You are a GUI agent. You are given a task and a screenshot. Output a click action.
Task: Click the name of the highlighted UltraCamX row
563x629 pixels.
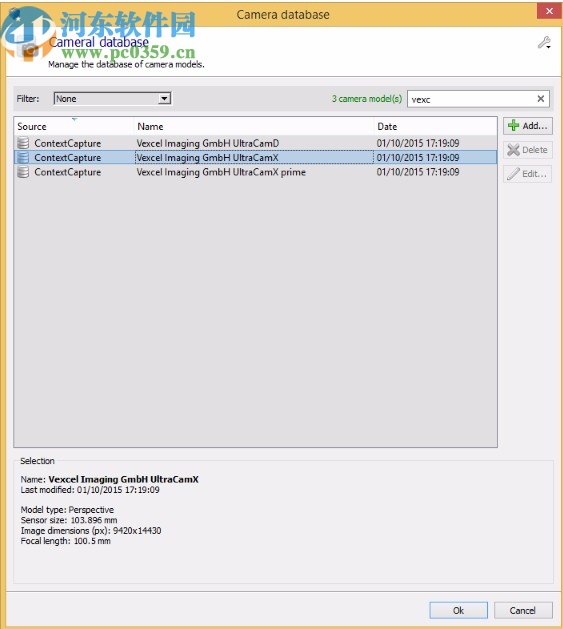click(207, 158)
